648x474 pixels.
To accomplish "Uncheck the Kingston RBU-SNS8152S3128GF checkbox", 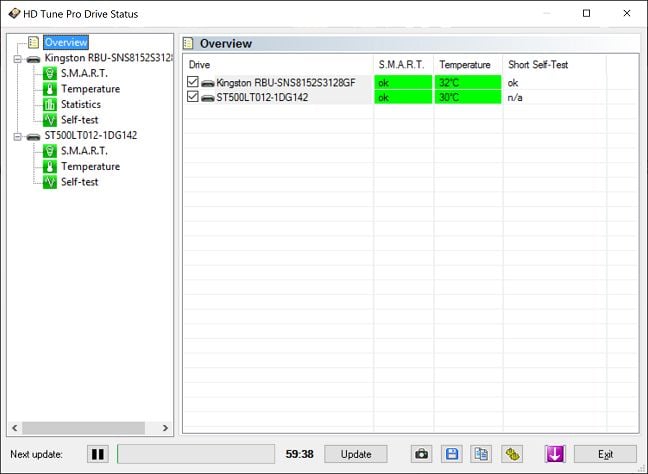I will click(x=193, y=82).
